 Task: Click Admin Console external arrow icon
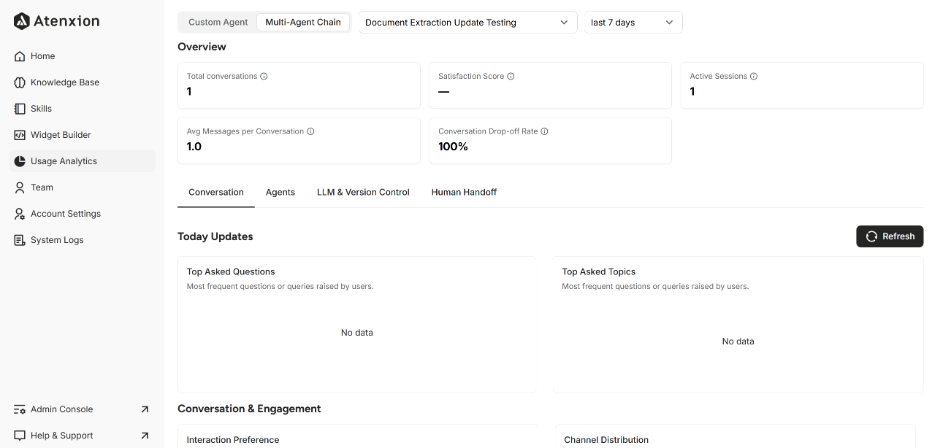coord(144,409)
